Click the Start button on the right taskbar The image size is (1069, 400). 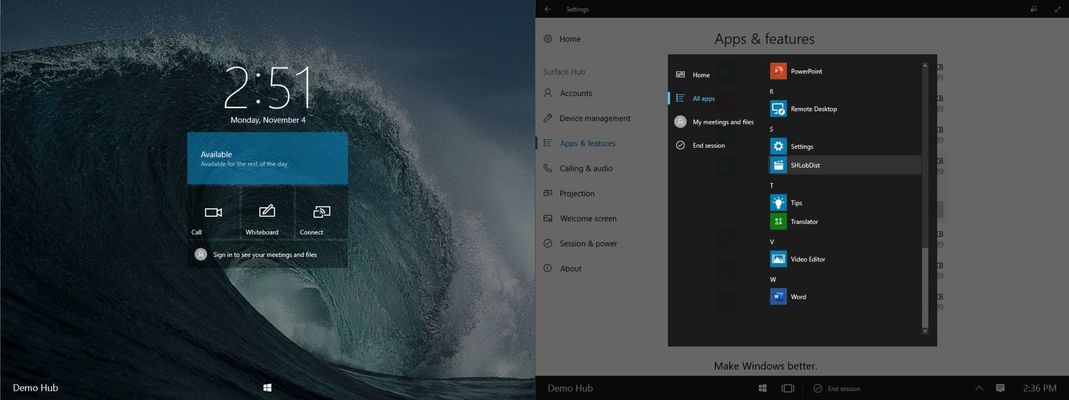[763, 388]
